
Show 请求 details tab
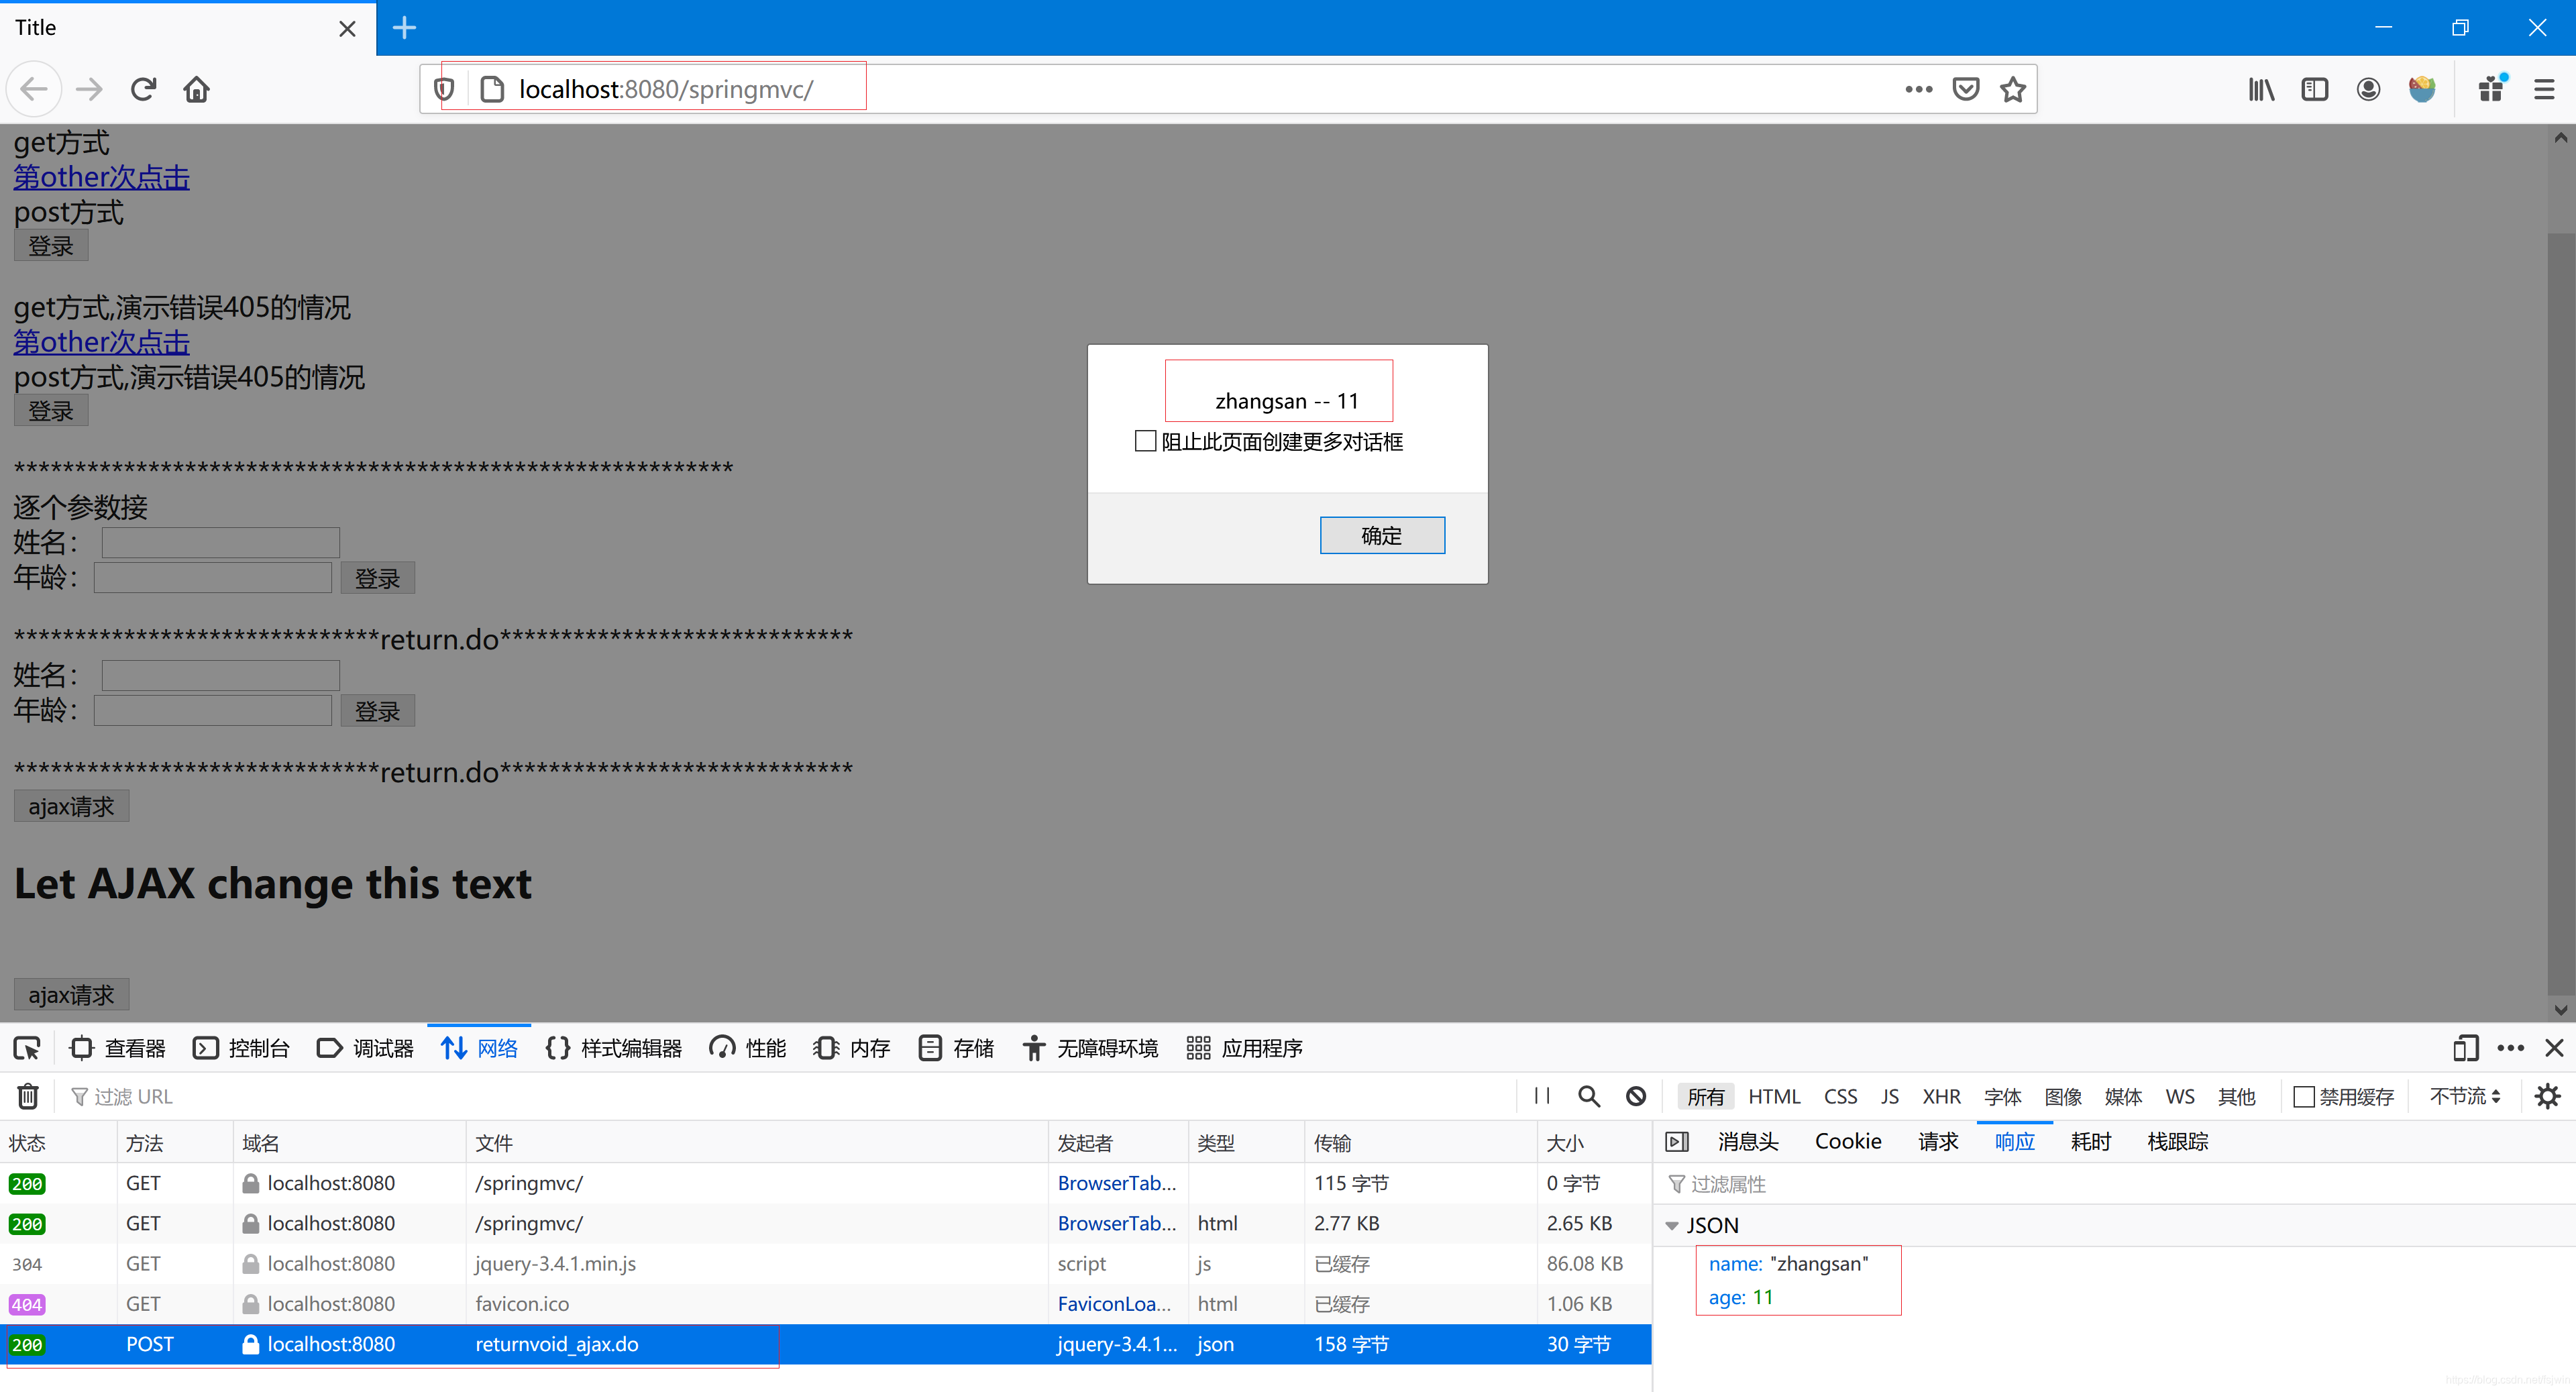[x=1938, y=1142]
